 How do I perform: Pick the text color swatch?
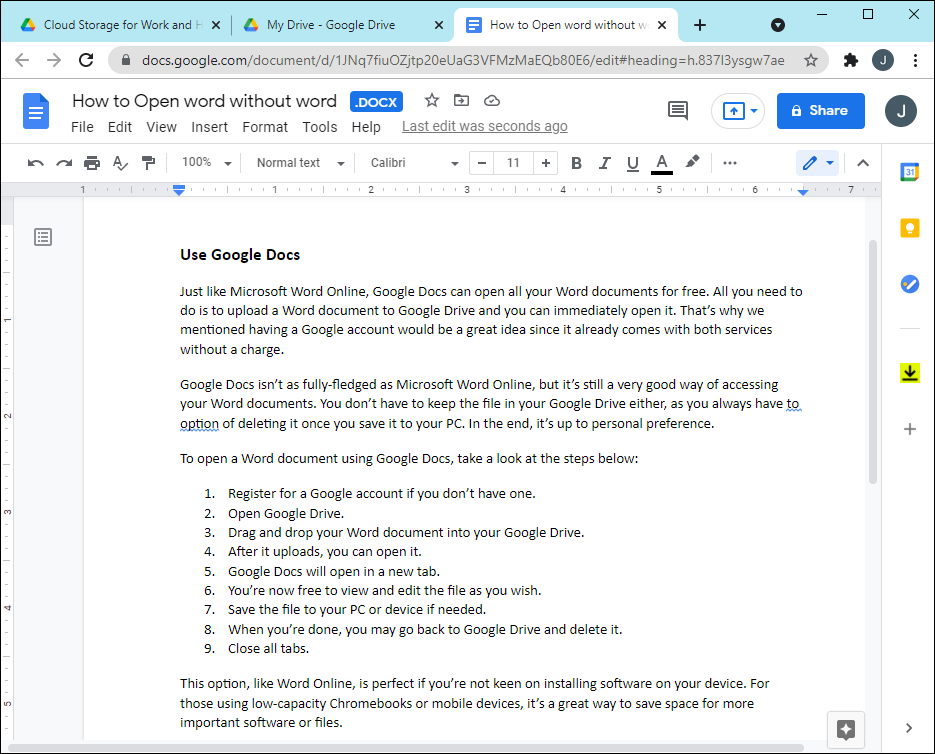point(661,163)
